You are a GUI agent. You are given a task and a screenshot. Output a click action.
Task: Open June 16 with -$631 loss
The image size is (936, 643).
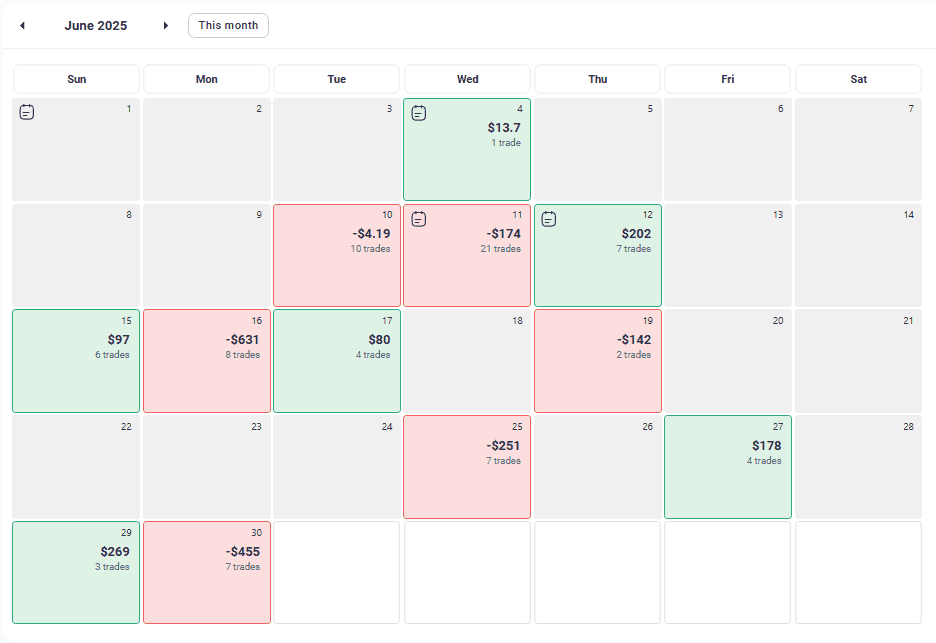click(x=207, y=361)
